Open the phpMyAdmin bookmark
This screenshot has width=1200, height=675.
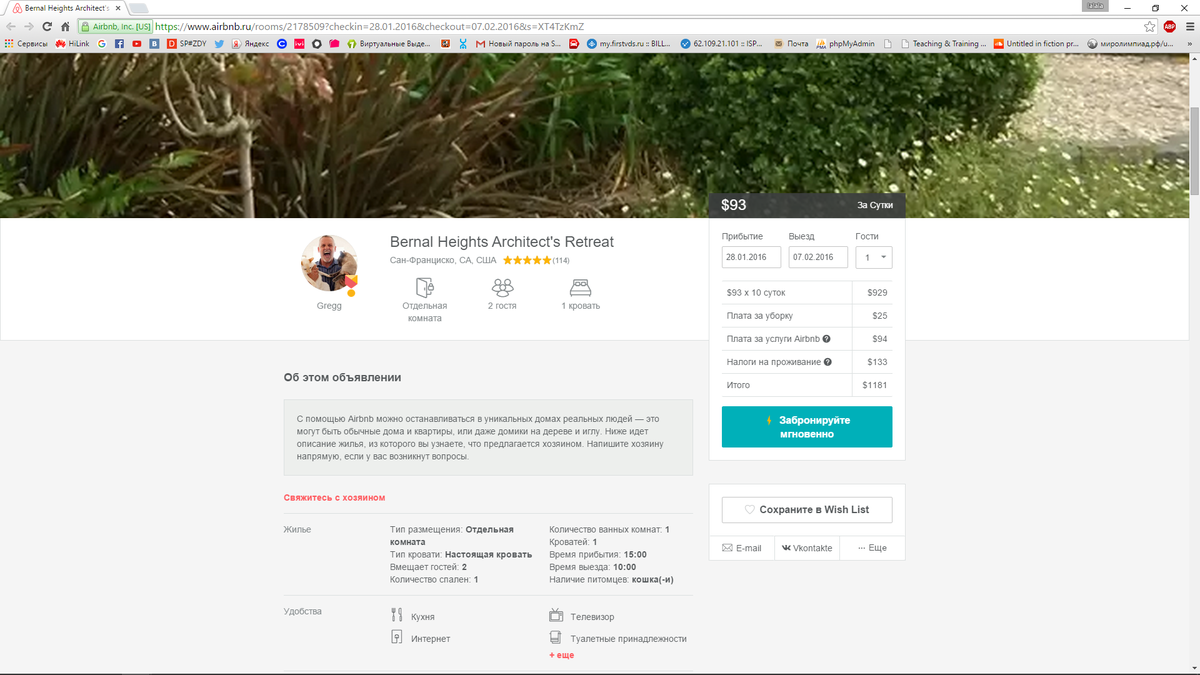(846, 44)
